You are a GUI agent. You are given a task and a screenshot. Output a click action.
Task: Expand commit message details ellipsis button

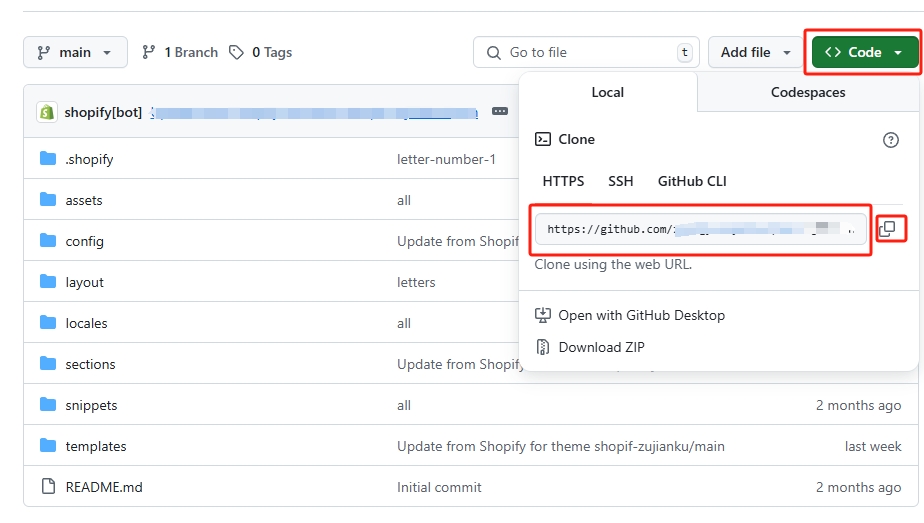(x=500, y=111)
